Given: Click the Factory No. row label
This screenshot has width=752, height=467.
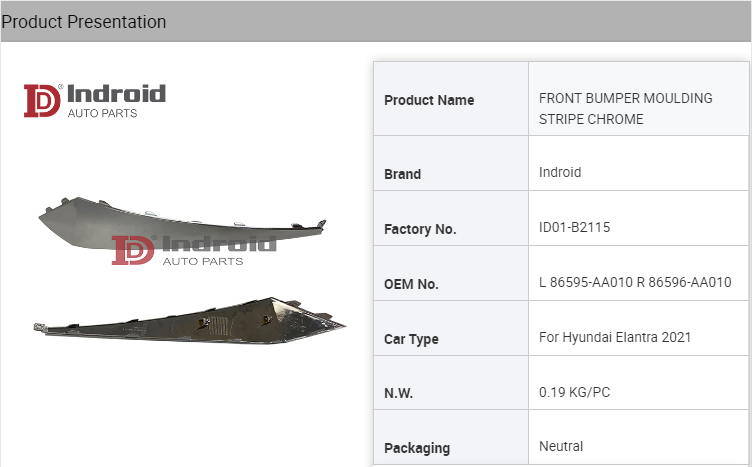Looking at the screenshot, I should click(420, 229).
